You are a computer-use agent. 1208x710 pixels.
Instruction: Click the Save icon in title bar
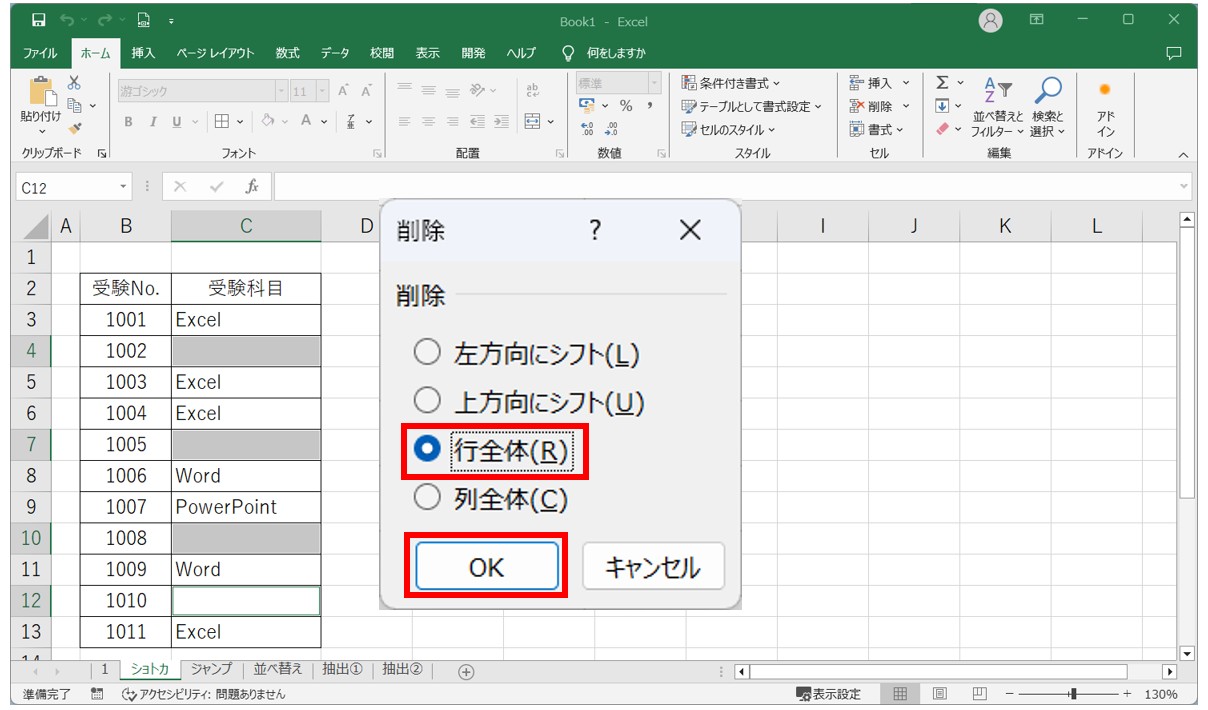pyautogui.click(x=38, y=20)
